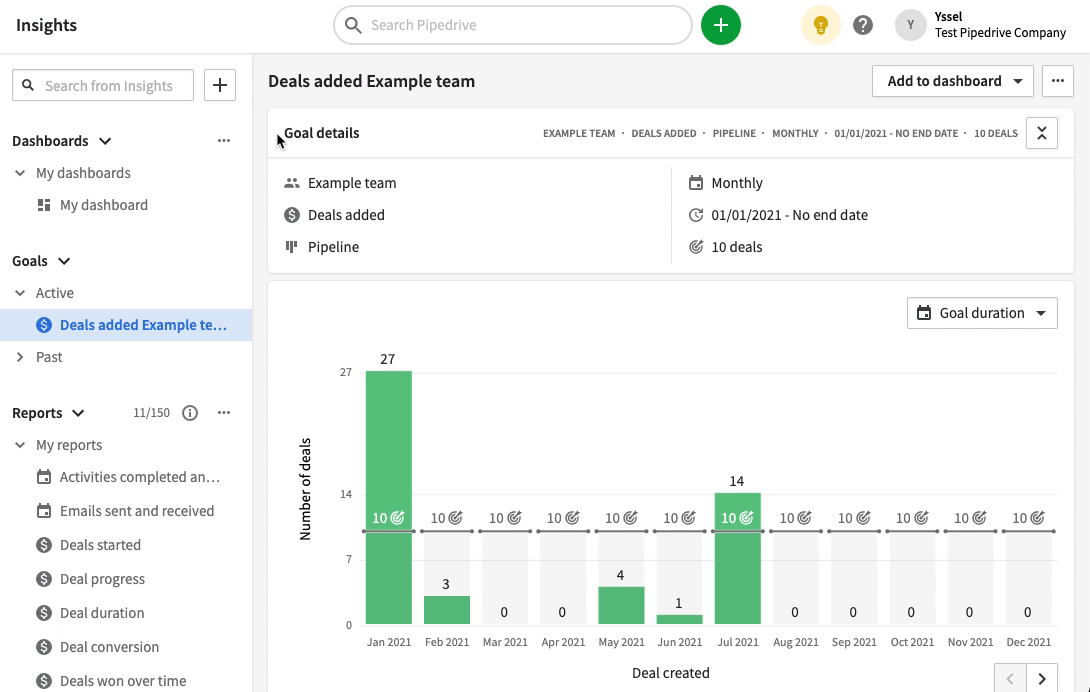The height and width of the screenshot is (692, 1090).
Task: Select the Deals added Example team goal
Action: (x=126, y=325)
